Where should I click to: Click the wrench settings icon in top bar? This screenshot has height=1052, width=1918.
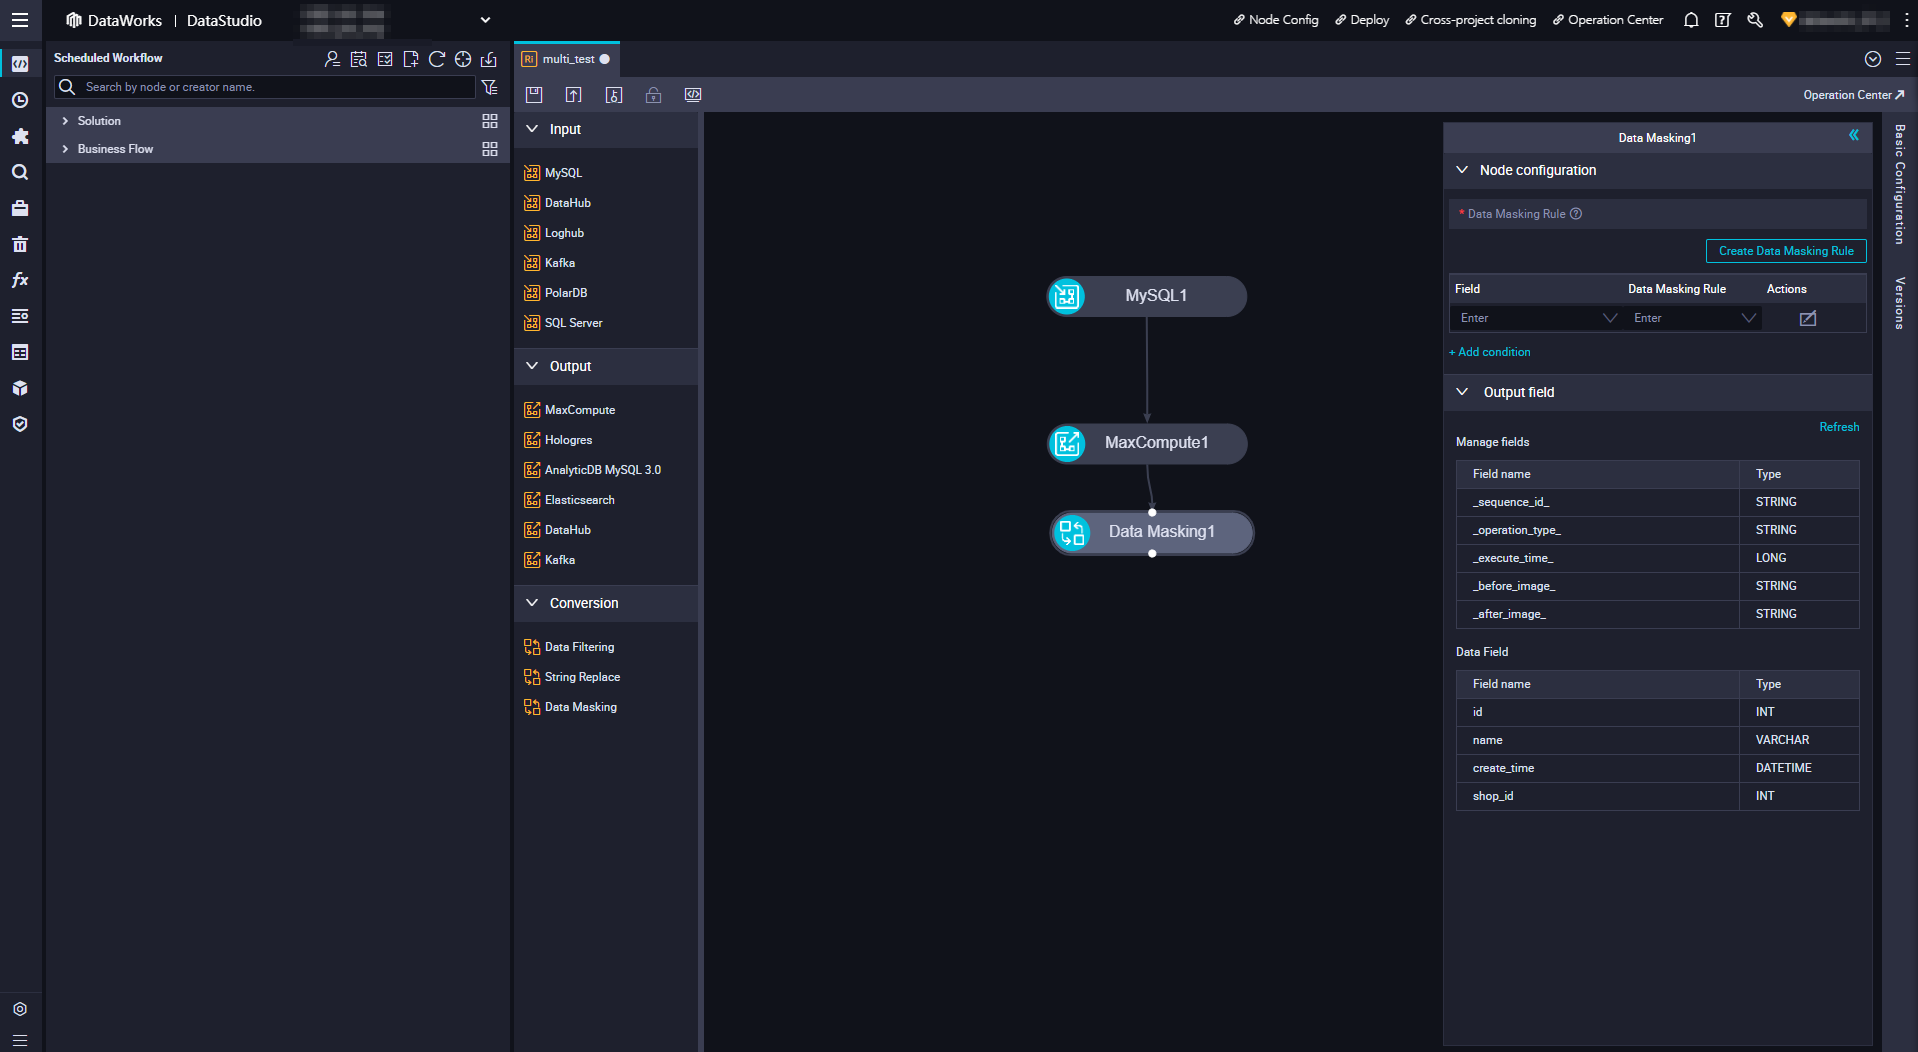tap(1754, 20)
